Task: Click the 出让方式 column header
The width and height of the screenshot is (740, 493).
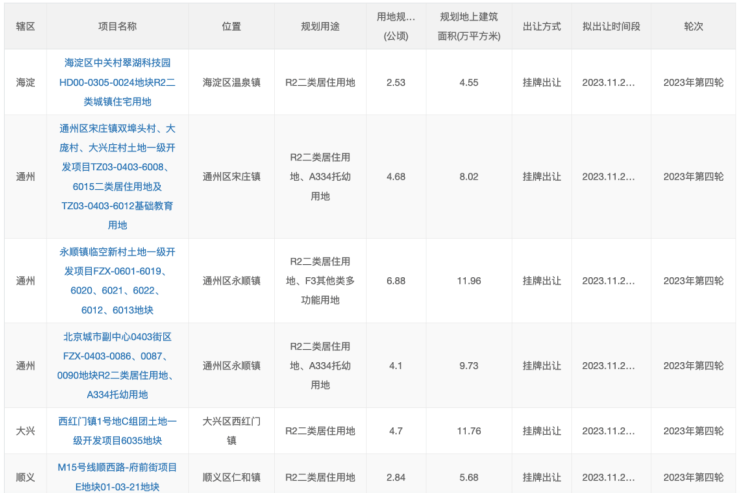Action: click(x=541, y=26)
